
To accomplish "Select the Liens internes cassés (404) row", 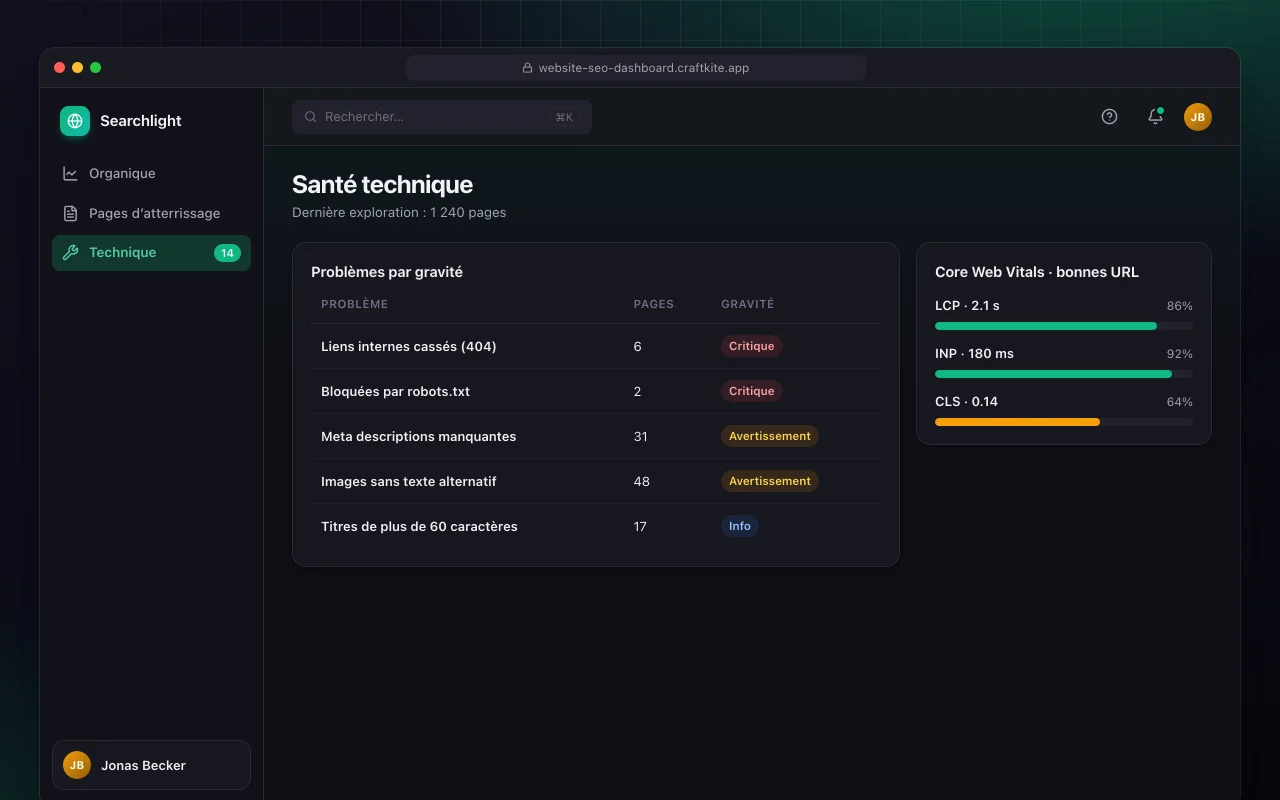I will pos(596,346).
